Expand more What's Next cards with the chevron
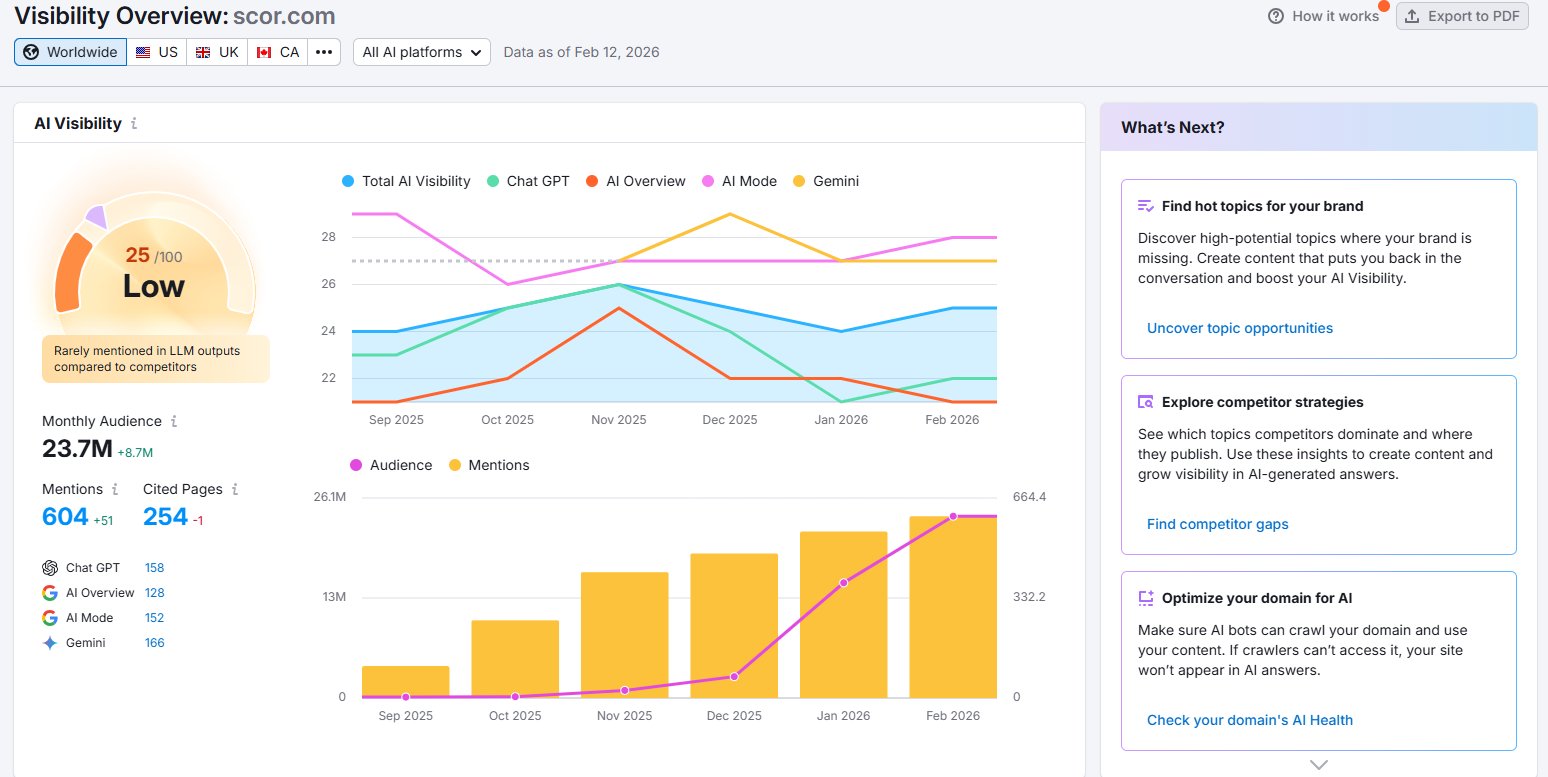1548x777 pixels. click(1319, 765)
